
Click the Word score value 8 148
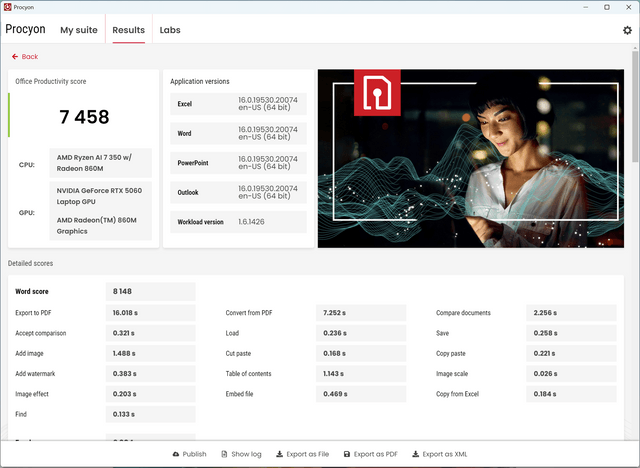click(150, 291)
